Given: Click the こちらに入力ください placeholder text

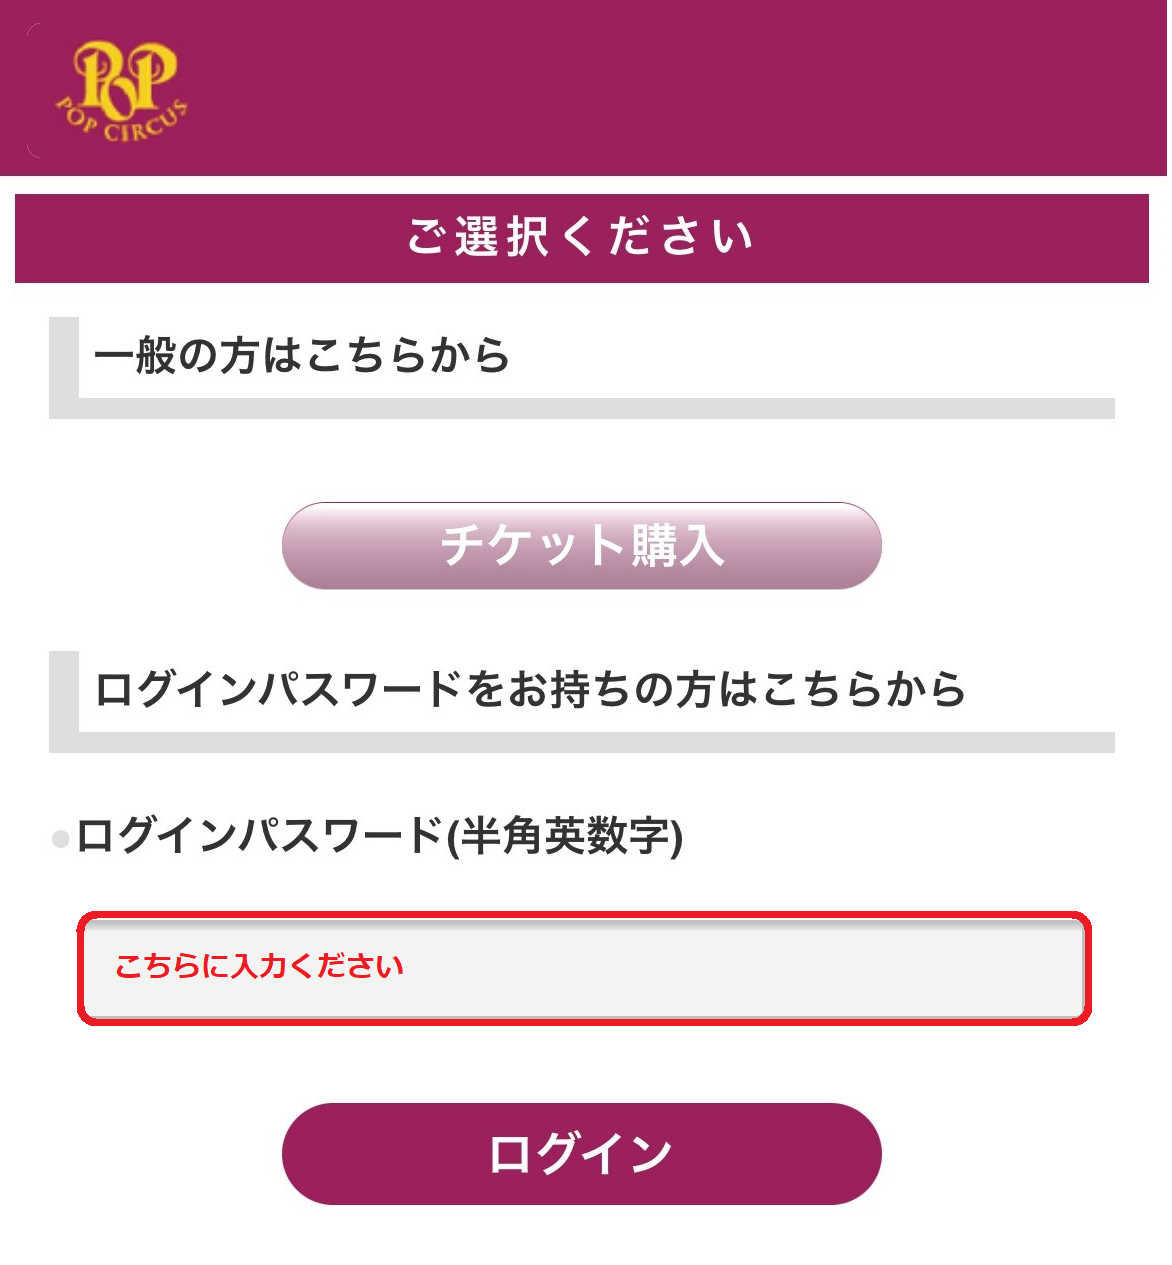Looking at the screenshot, I should pos(259,966).
